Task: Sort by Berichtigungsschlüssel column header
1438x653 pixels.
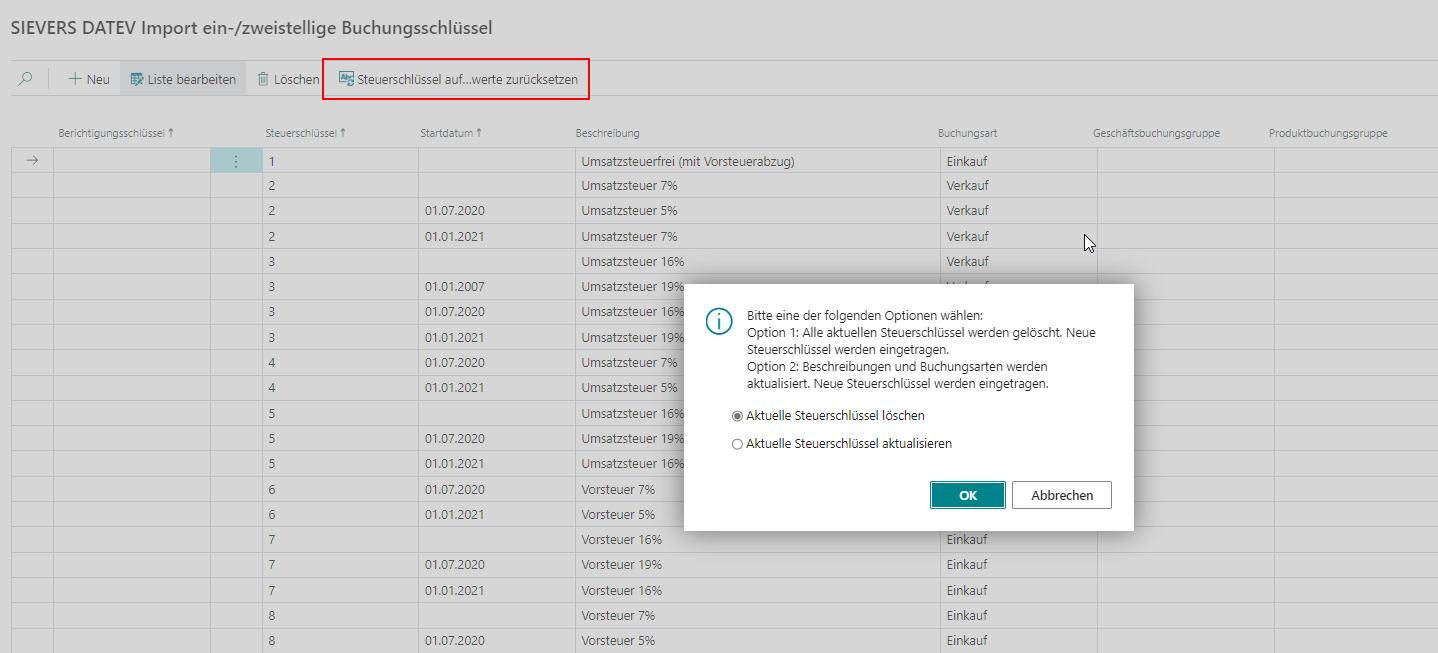Action: click(111, 133)
